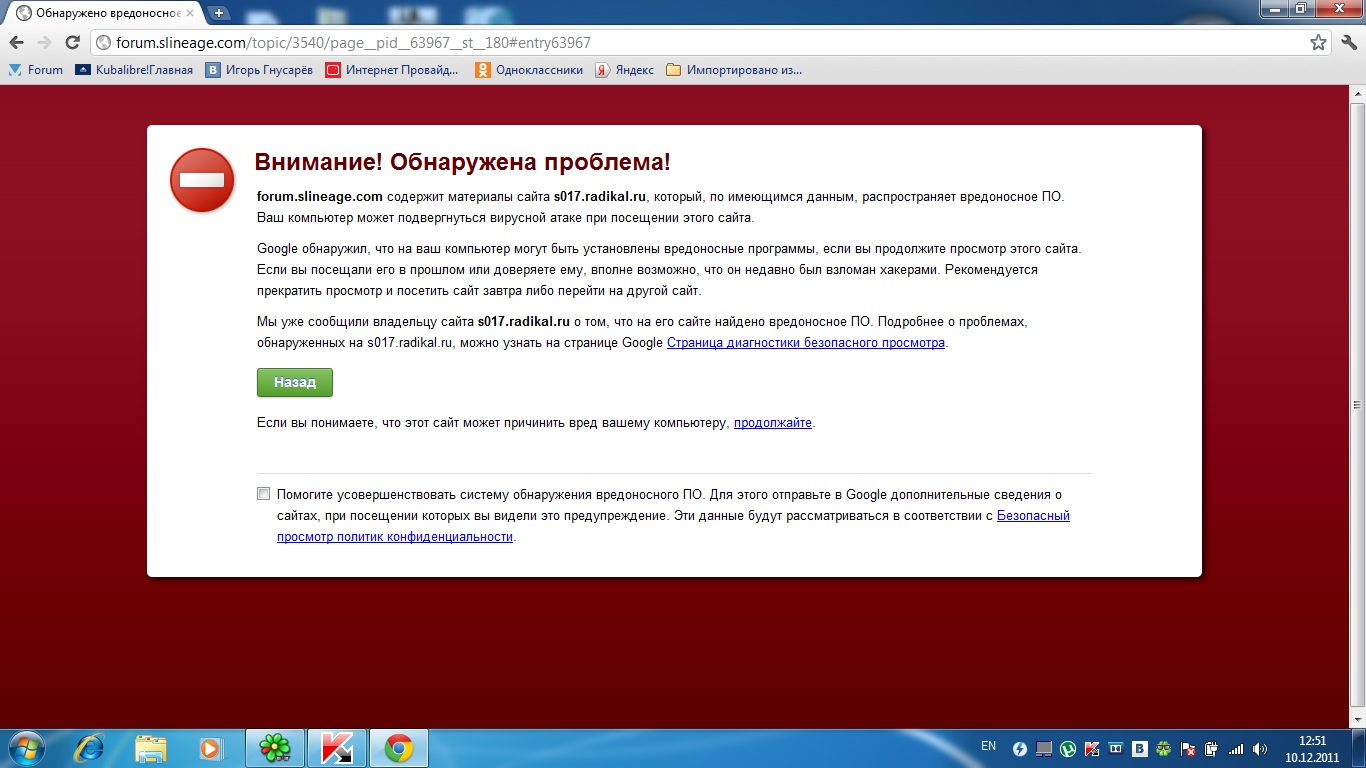The height and width of the screenshot is (768, 1366).
Task: Follow the Страница диагностики безопасного просмотра link
Action: pyautogui.click(x=806, y=343)
